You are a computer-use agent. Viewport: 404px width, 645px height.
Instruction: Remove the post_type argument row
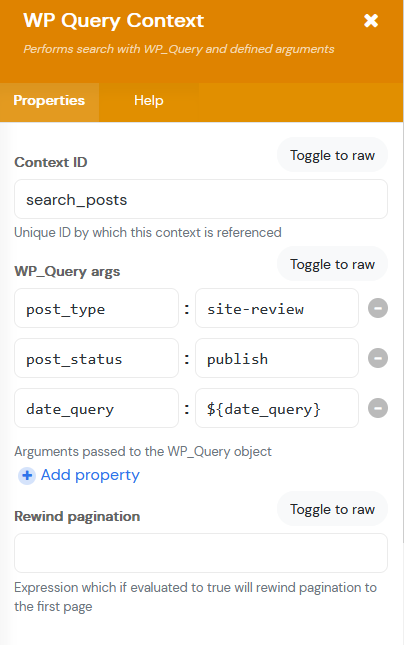(x=378, y=308)
